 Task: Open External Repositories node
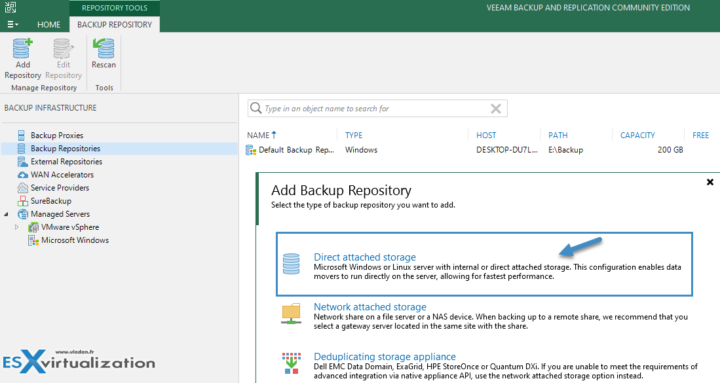pyautogui.click(x=66, y=162)
